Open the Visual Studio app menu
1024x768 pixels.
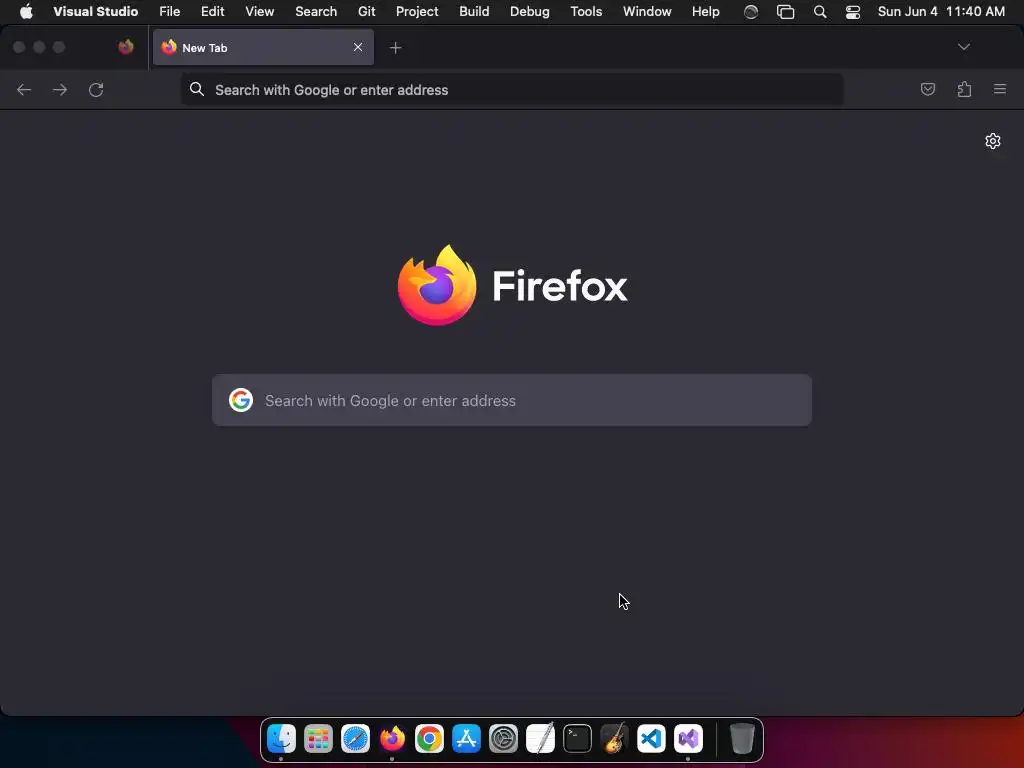pyautogui.click(x=95, y=12)
